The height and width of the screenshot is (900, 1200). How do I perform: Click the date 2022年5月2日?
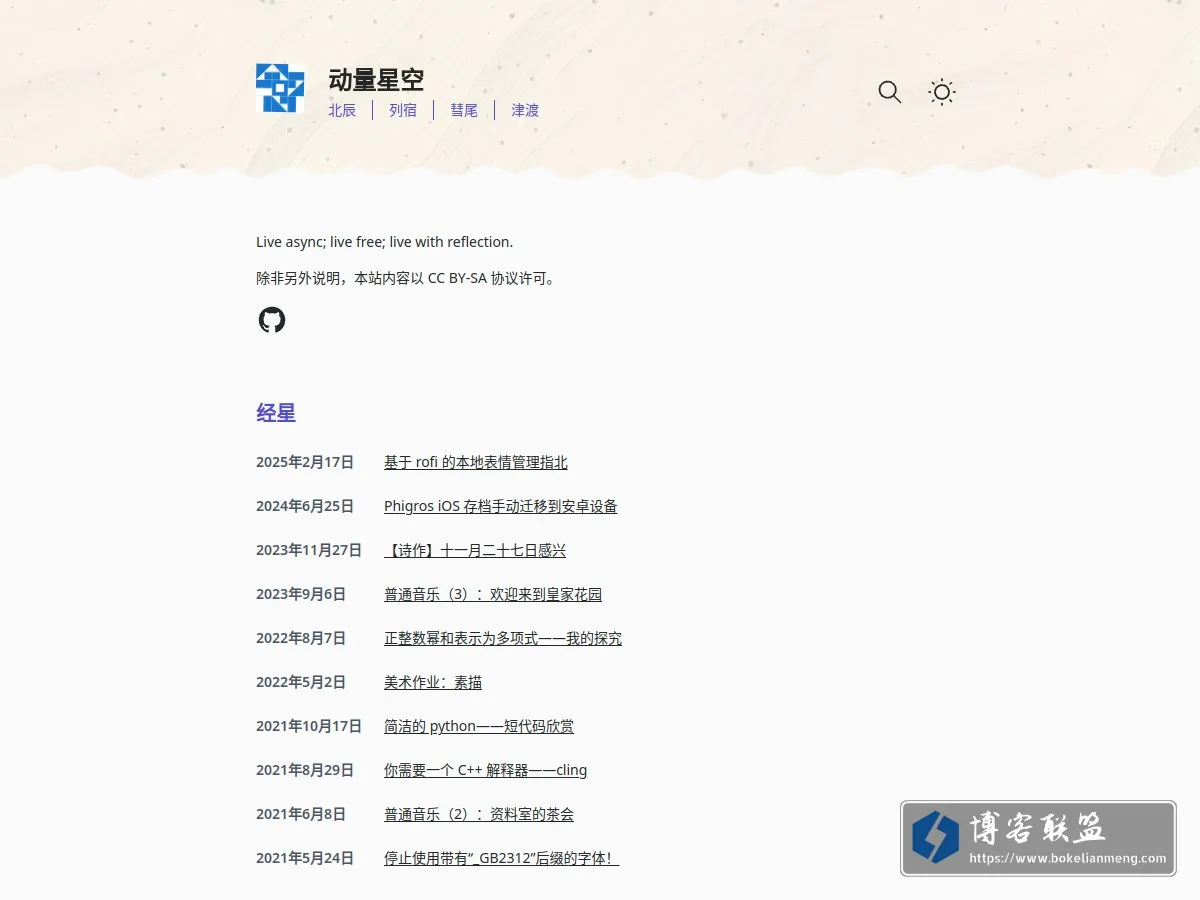(301, 682)
